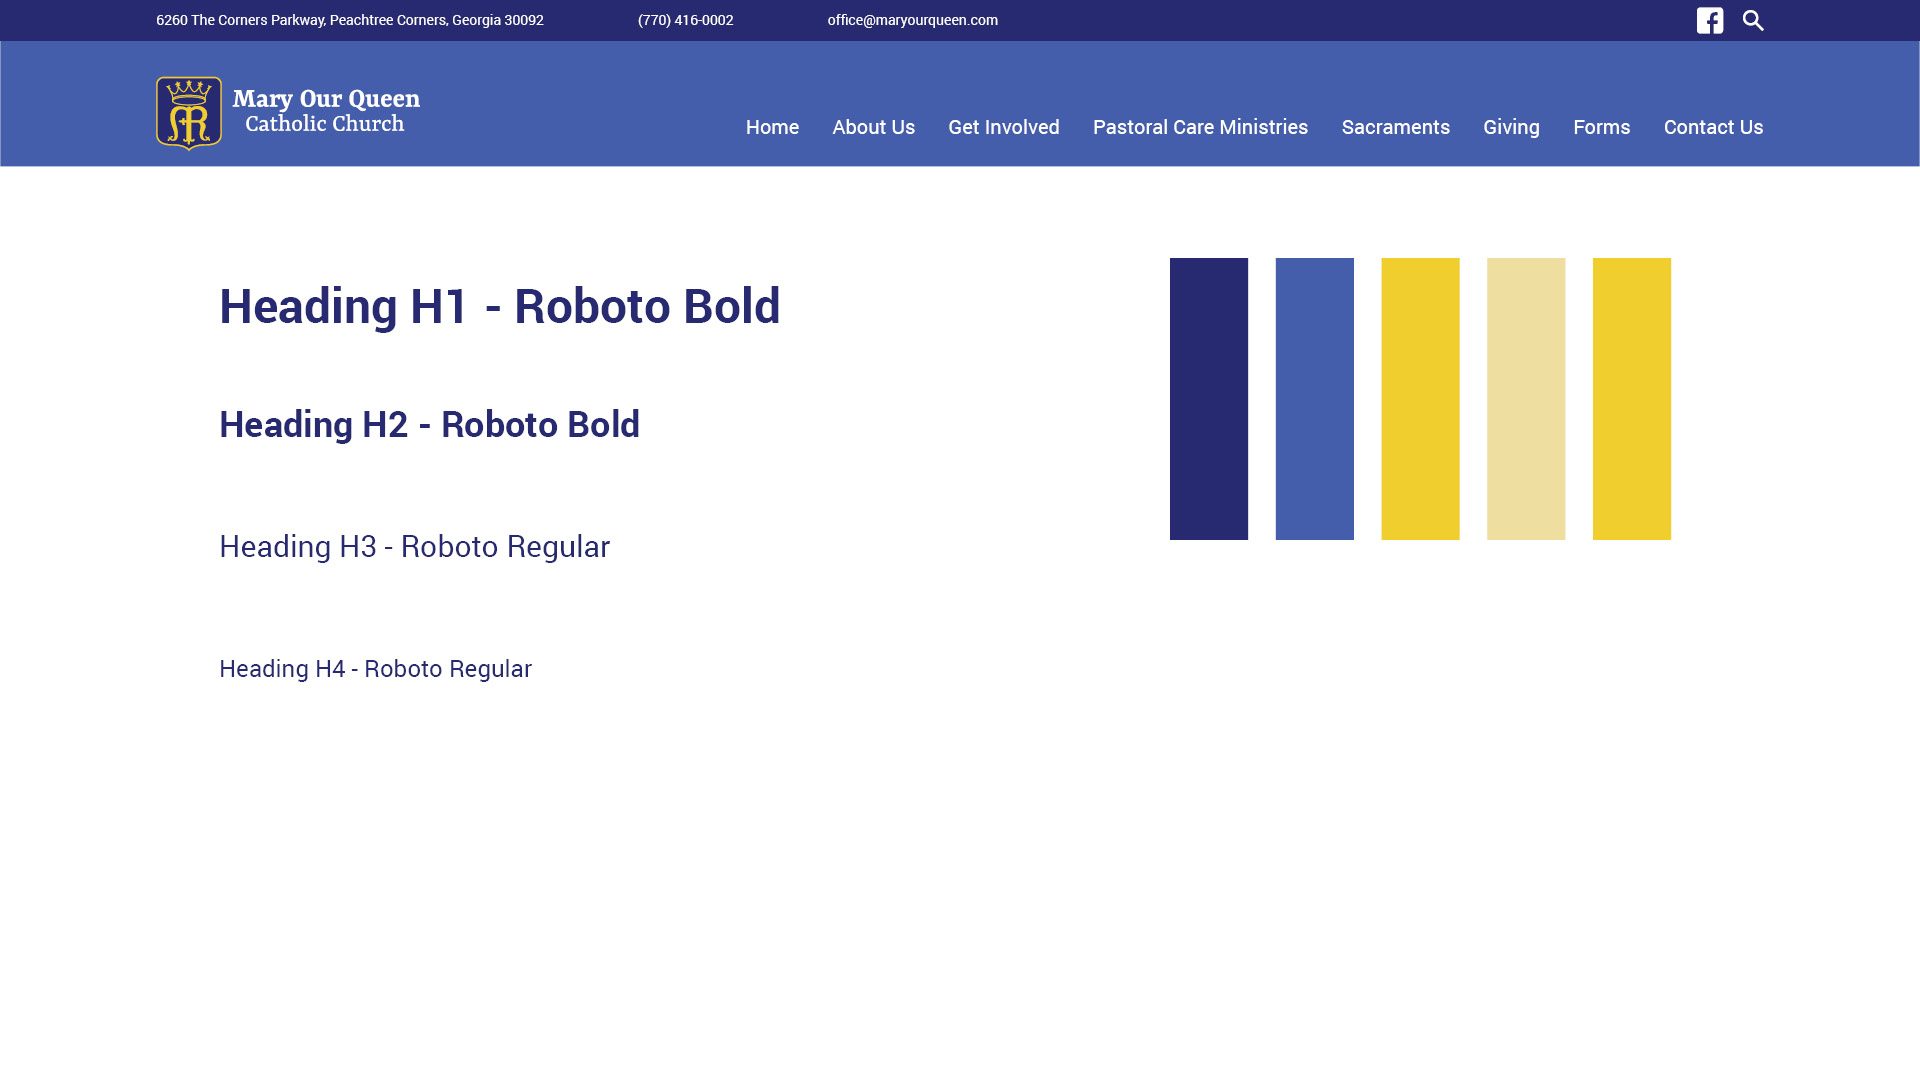Select the dark navy color swatch
Image resolution: width=1920 pixels, height=1080 pixels.
(x=1208, y=398)
